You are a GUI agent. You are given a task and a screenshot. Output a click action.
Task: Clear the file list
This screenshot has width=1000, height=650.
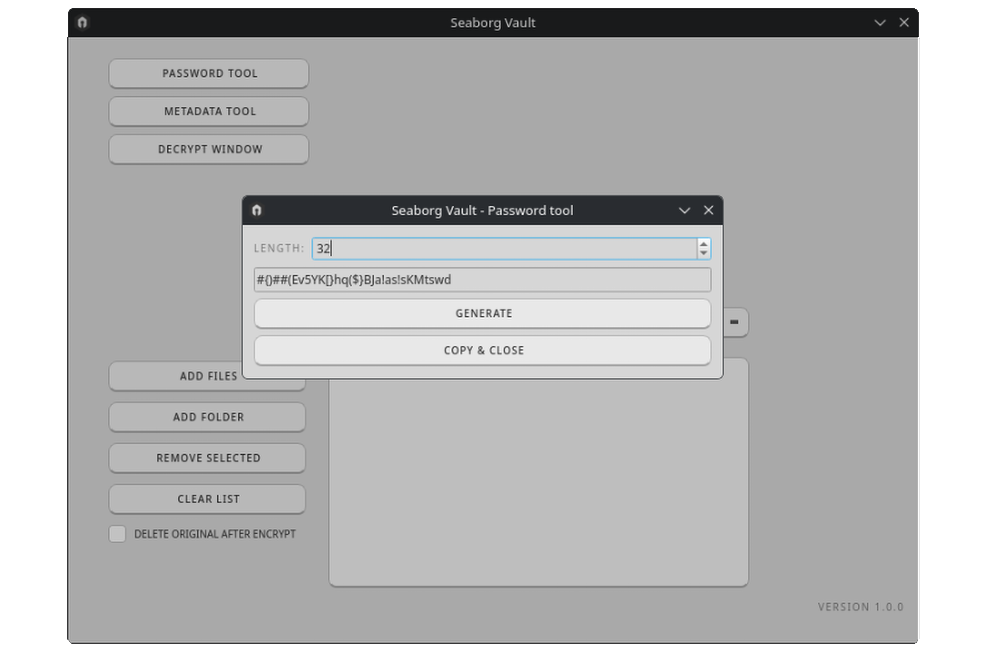point(207,499)
